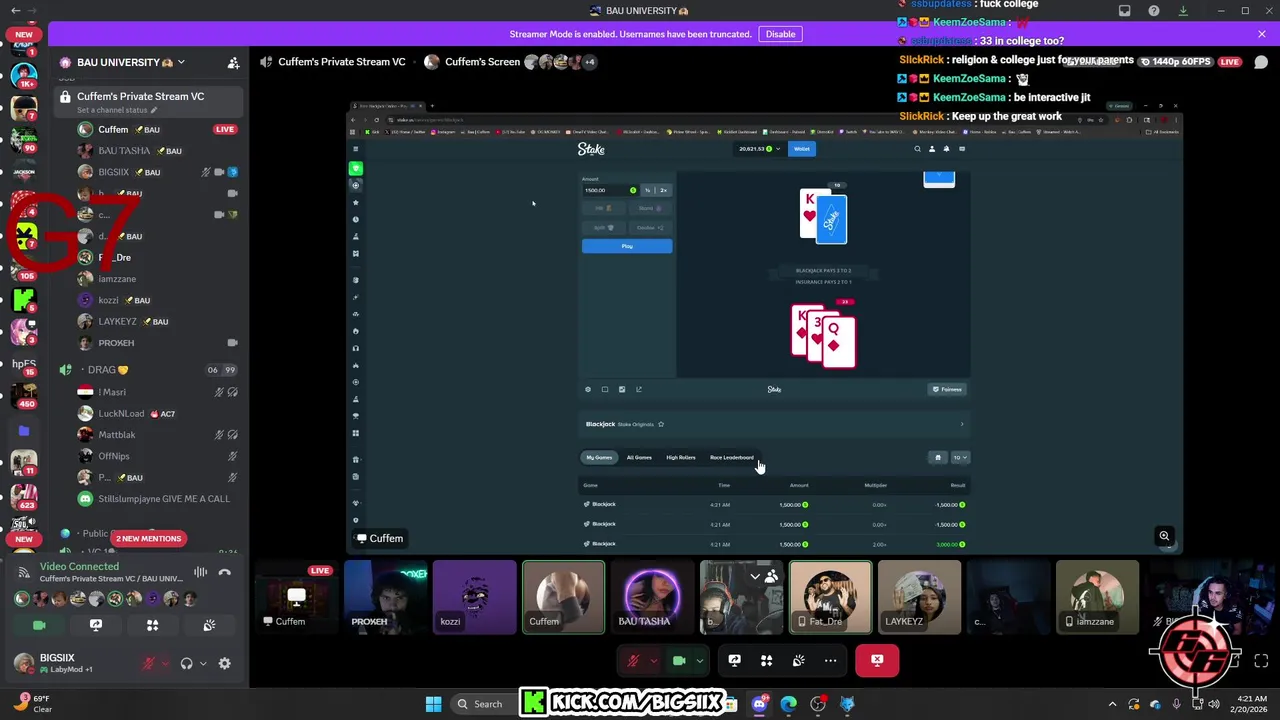Zoom the stream with the magnifier icon
This screenshot has height=720, width=1280.
point(1164,536)
